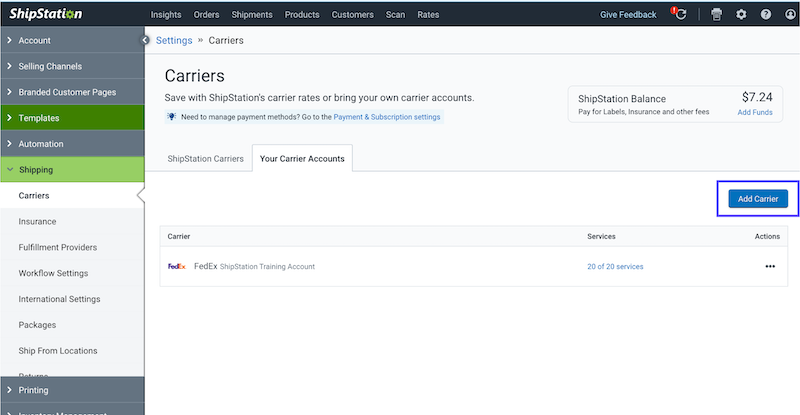Open the help question mark icon
Viewport: 800px width, 415px height.
click(x=766, y=15)
